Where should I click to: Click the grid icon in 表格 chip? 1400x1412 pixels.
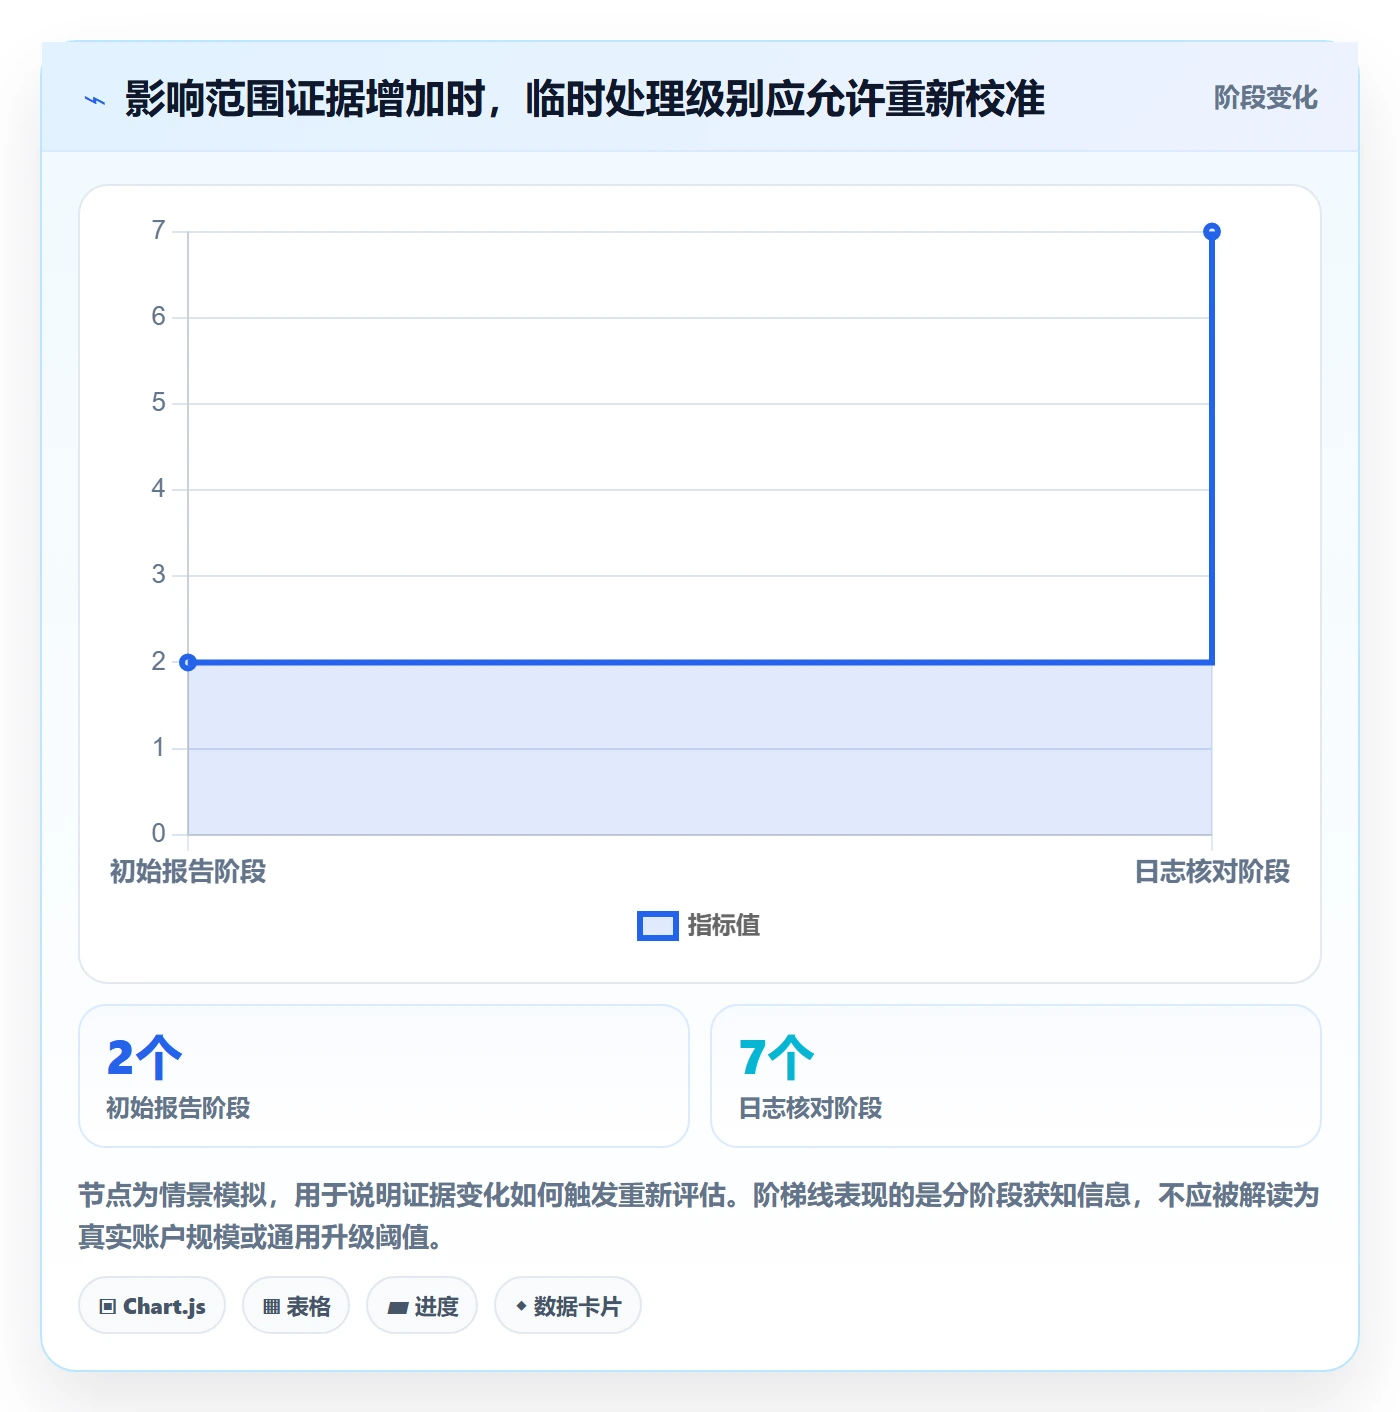271,1307
